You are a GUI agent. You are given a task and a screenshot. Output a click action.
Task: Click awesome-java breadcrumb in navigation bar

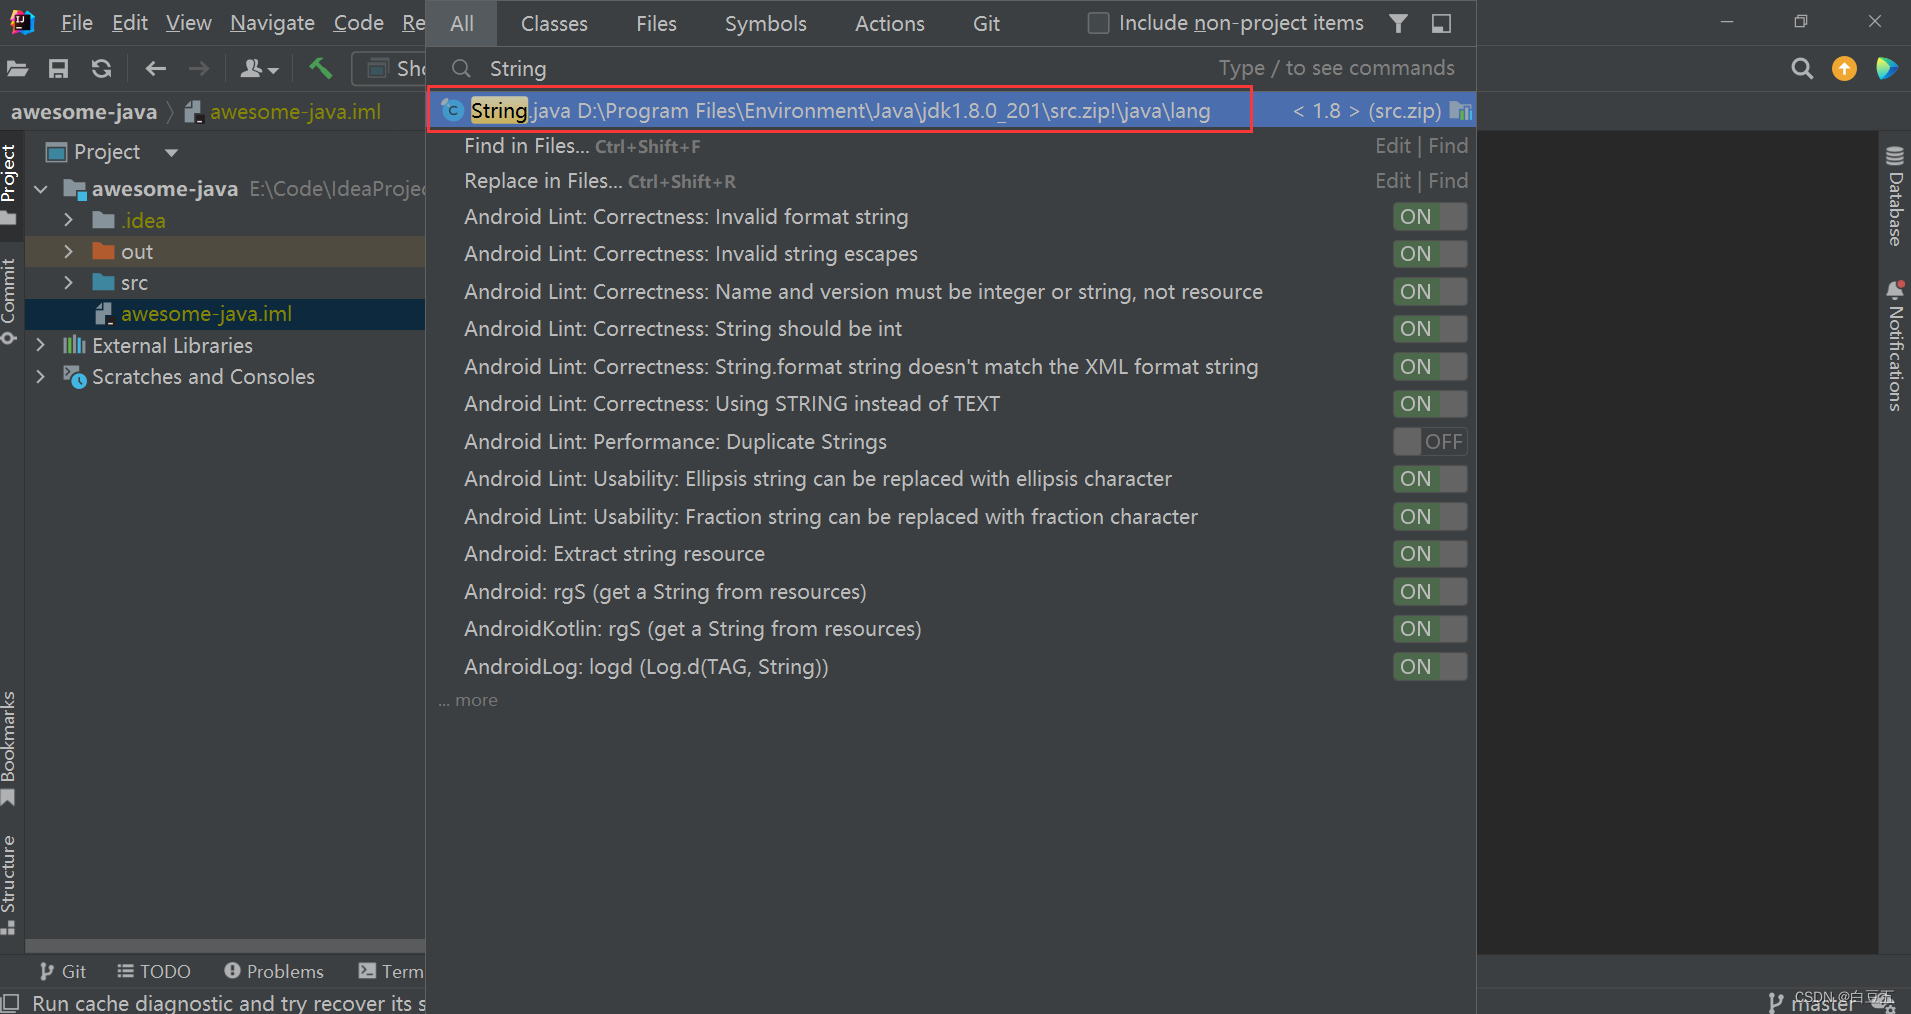(x=84, y=112)
